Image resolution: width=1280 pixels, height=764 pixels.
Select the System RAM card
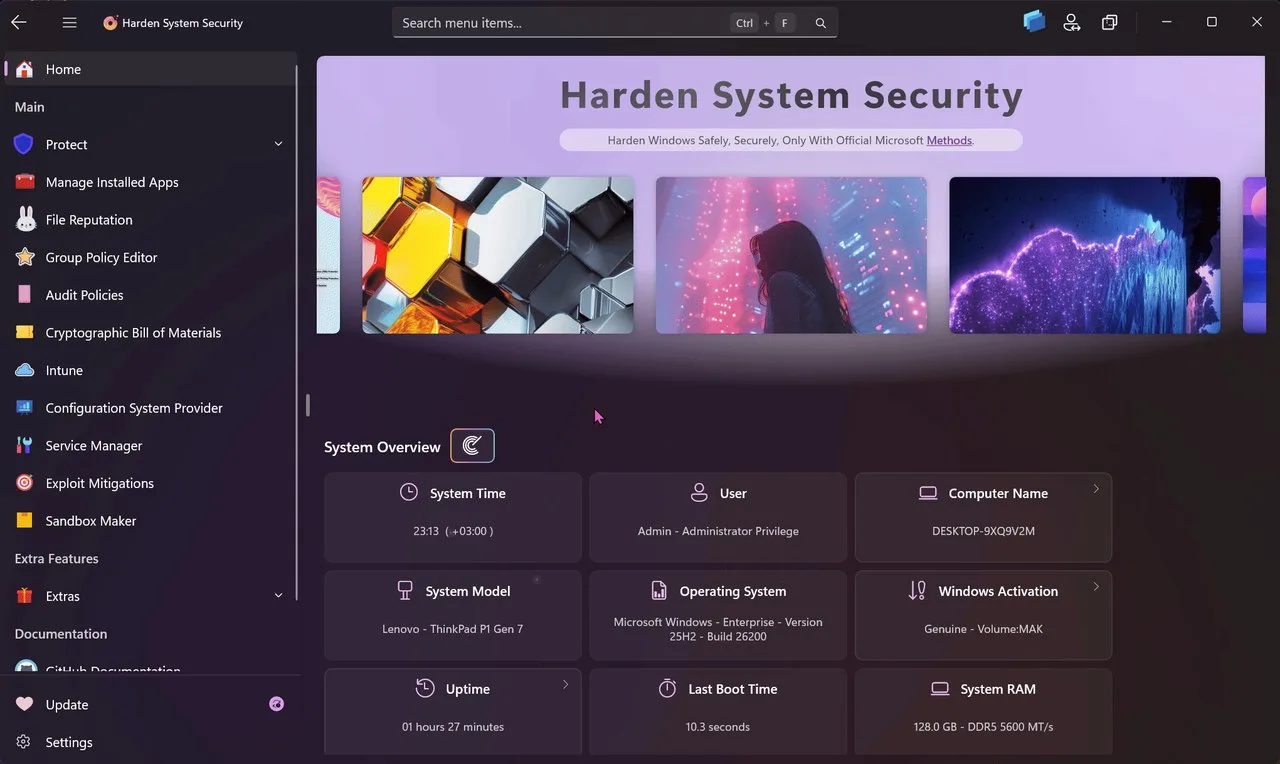[x=983, y=712]
